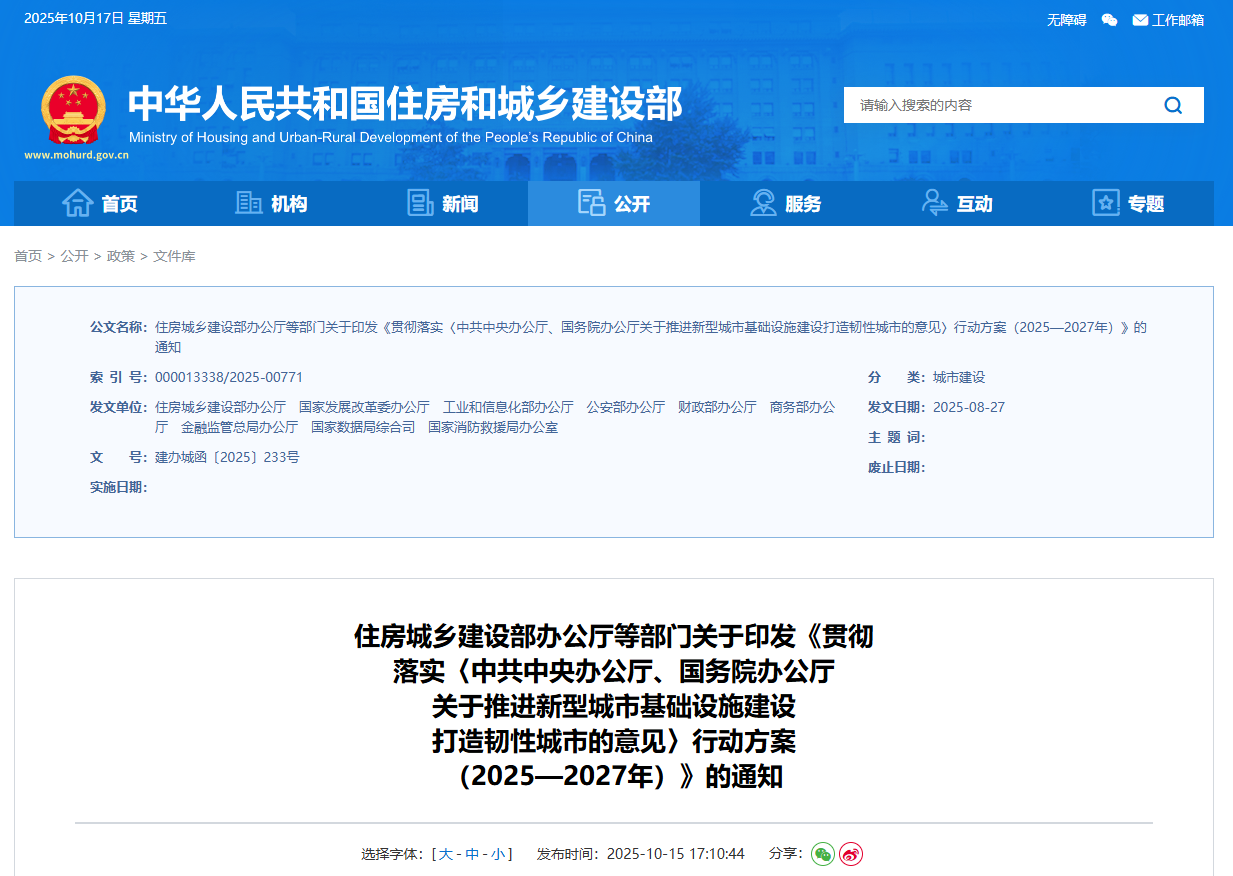This screenshot has height=876, width=1233.
Task: Click the arrows icon beside 互动
Action: [x=934, y=203]
